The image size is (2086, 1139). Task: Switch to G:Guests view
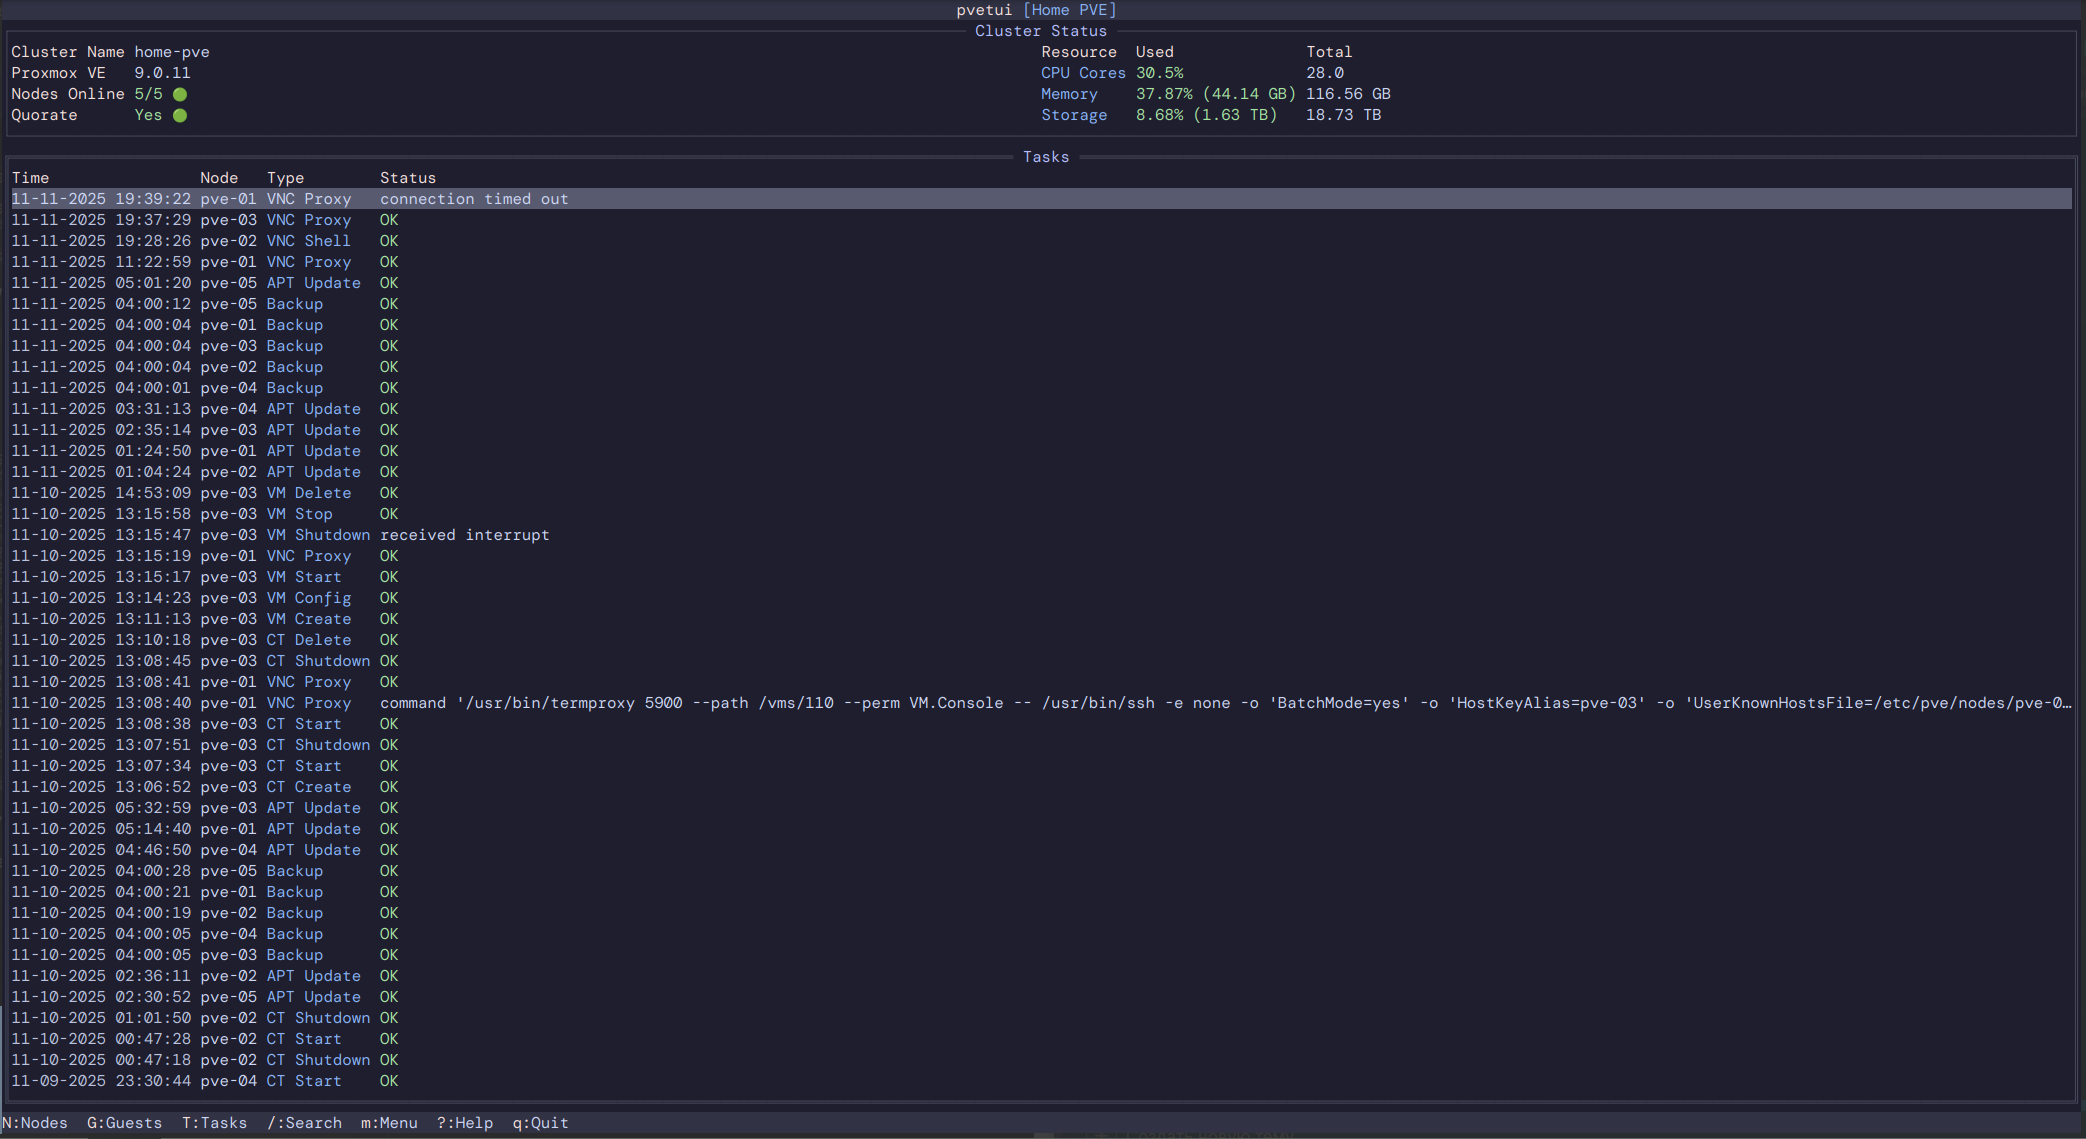(124, 1123)
